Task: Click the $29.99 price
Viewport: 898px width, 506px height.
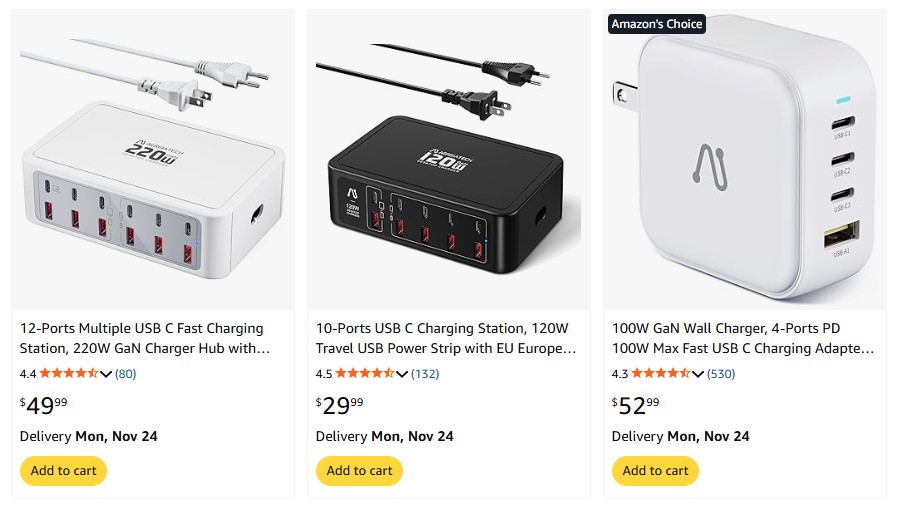Action: (x=339, y=405)
